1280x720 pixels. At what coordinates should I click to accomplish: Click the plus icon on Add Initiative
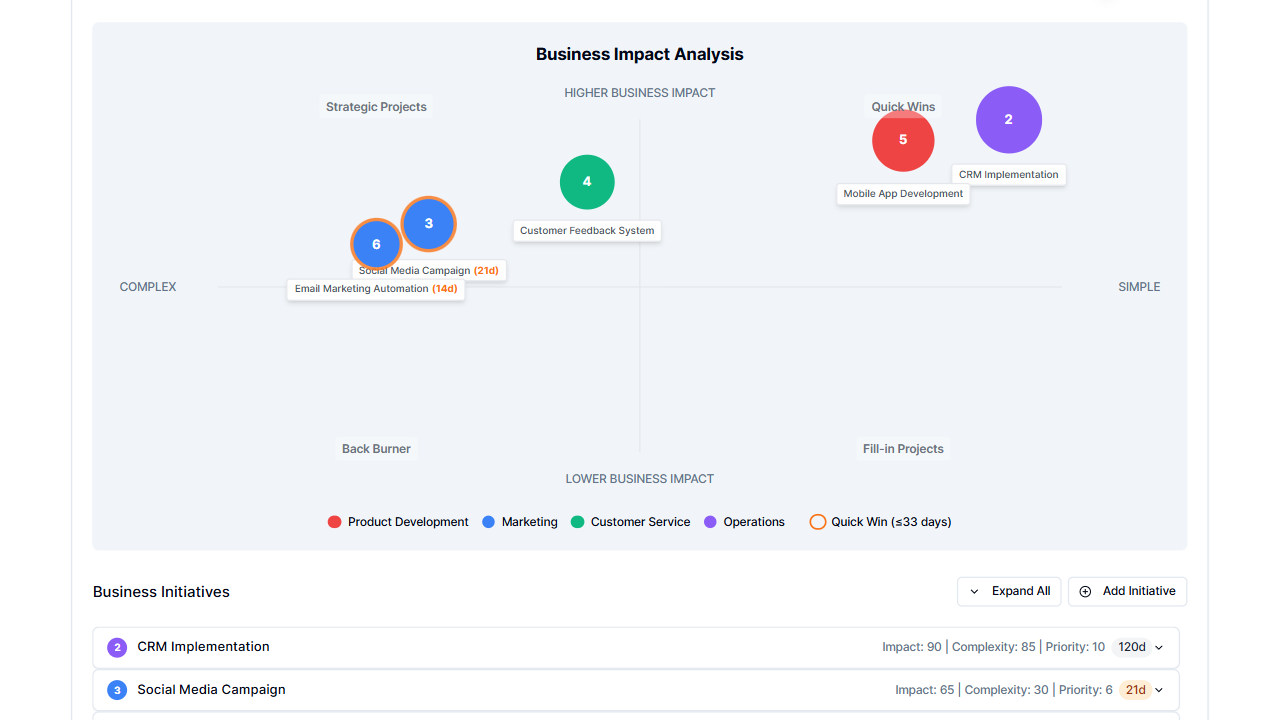(1085, 591)
